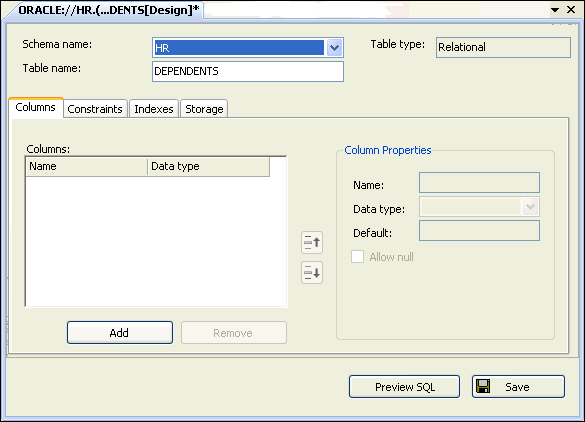Screen dimensions: 585x422
Task: Select the Columns tab
Action: [x=35, y=107]
